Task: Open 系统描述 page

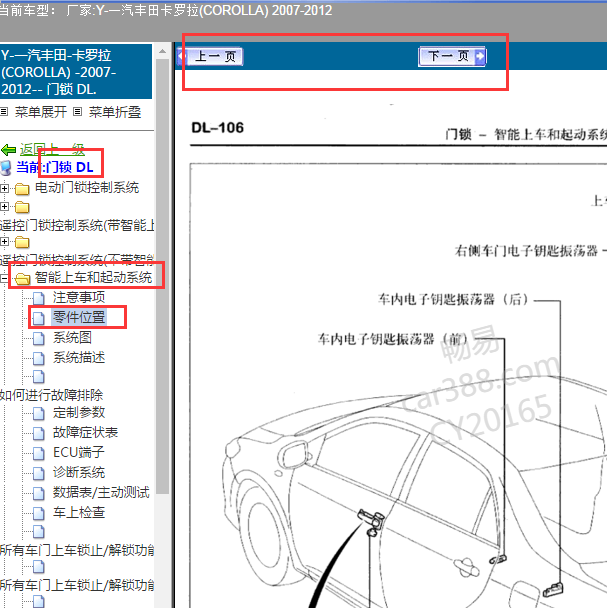Action: pyautogui.click(x=79, y=357)
